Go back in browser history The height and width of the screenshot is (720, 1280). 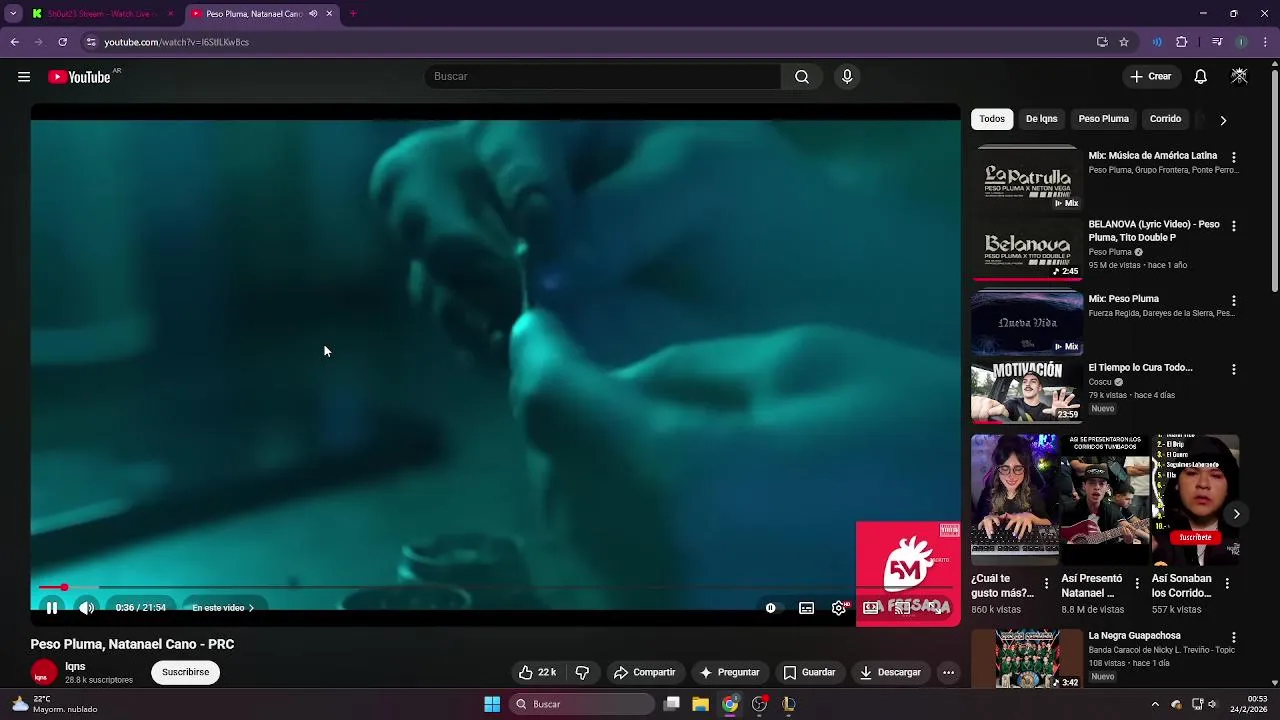pyautogui.click(x=15, y=42)
